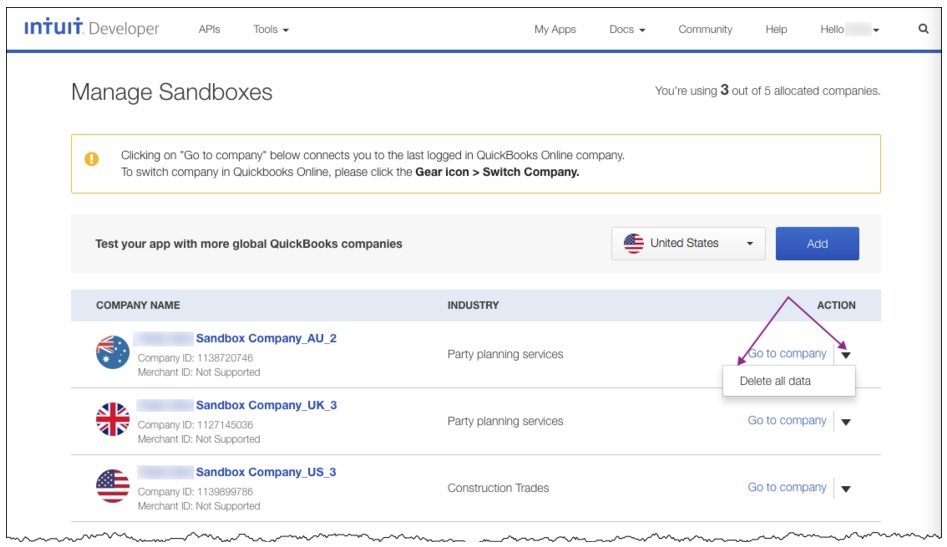The height and width of the screenshot is (547, 947).
Task: Click the yellow warning notice icon
Action: (x=92, y=159)
